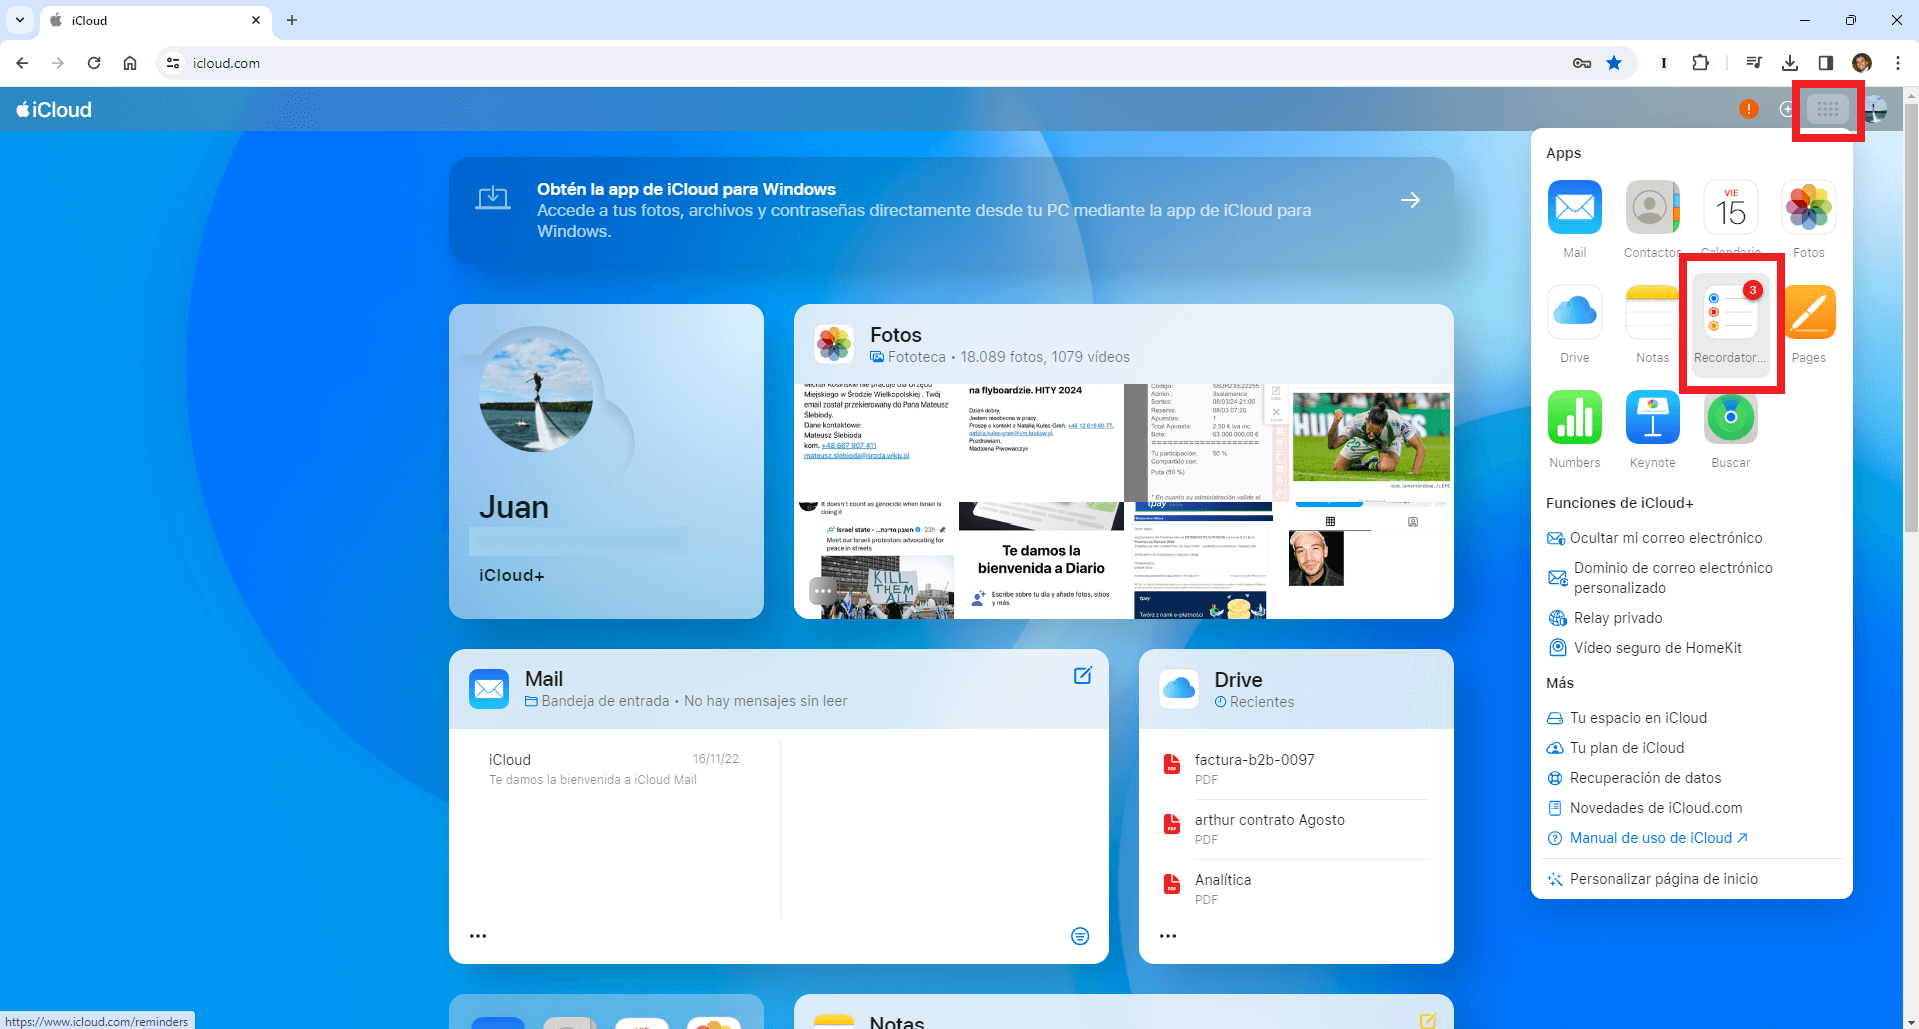1919x1029 pixels.
Task: Open Mail widget more options ellipsis
Action: [x=478, y=936]
